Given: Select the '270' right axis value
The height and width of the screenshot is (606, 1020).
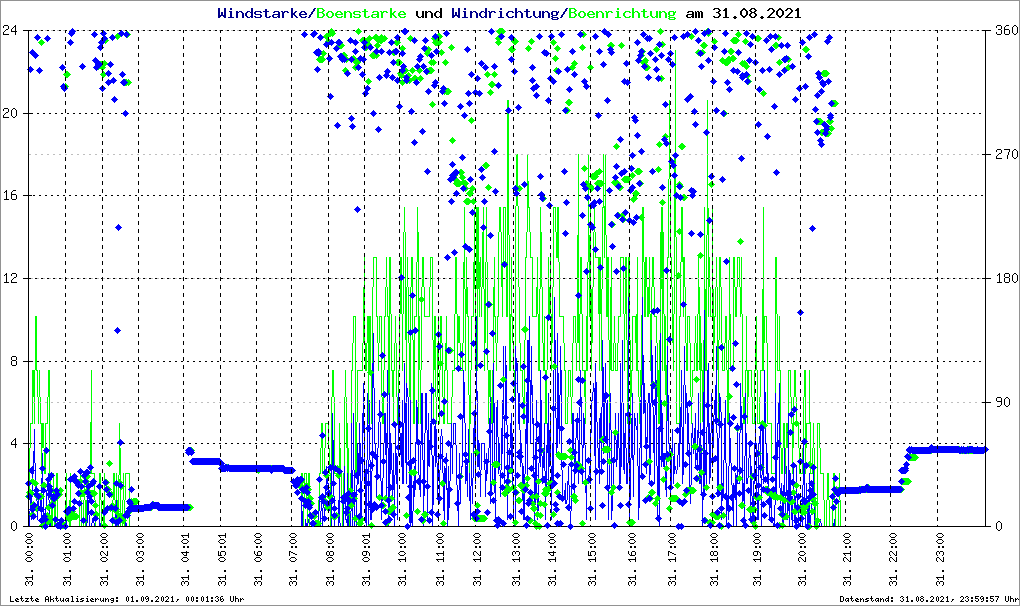Looking at the screenshot, I should 1005,154.
